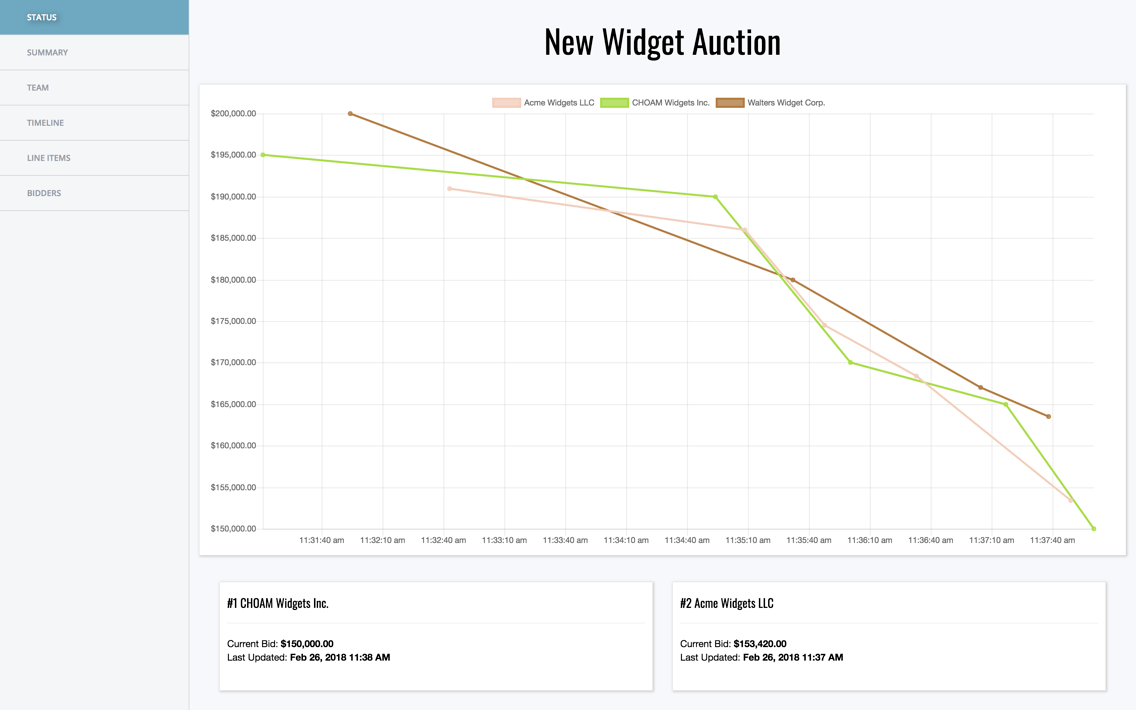
Task: Open the Status sidebar tab
Action: (94, 17)
